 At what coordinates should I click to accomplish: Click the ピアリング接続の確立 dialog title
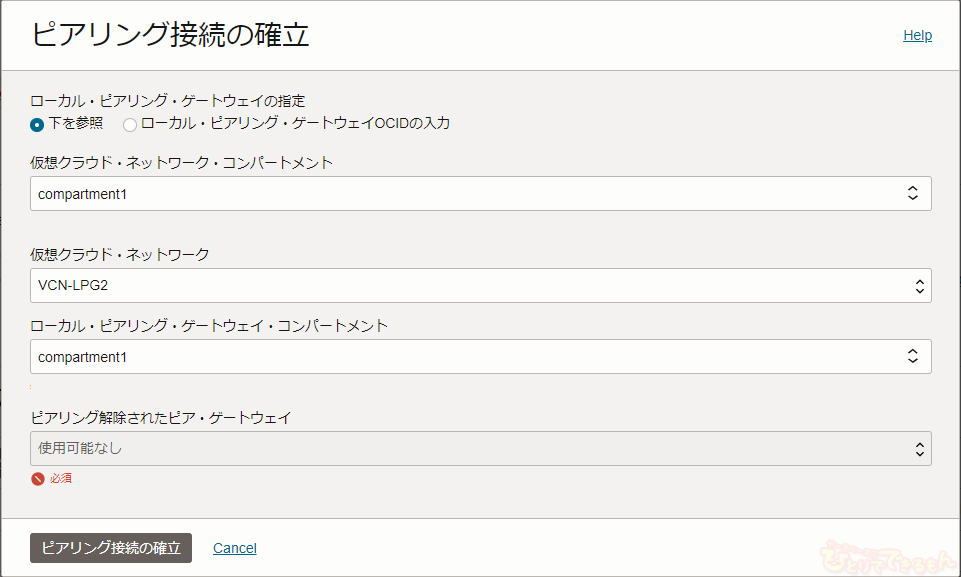pos(171,35)
